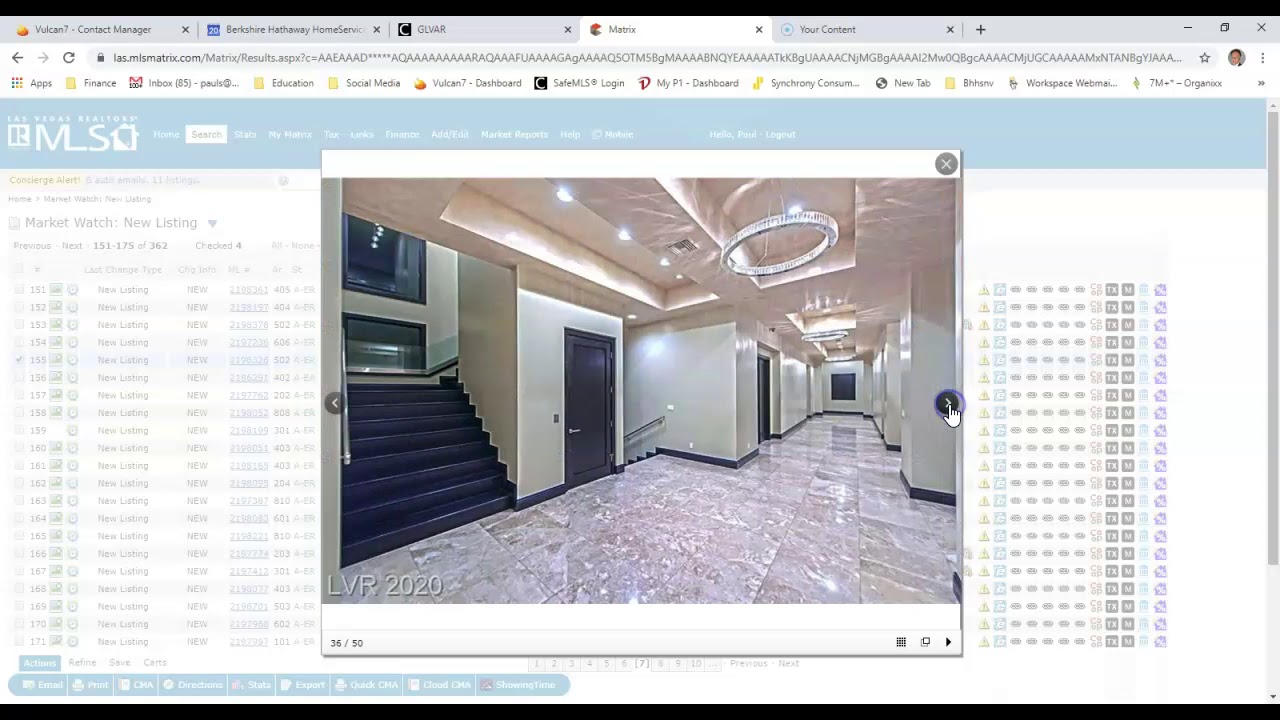Switch to the GLVAR browser tab

[485, 29]
